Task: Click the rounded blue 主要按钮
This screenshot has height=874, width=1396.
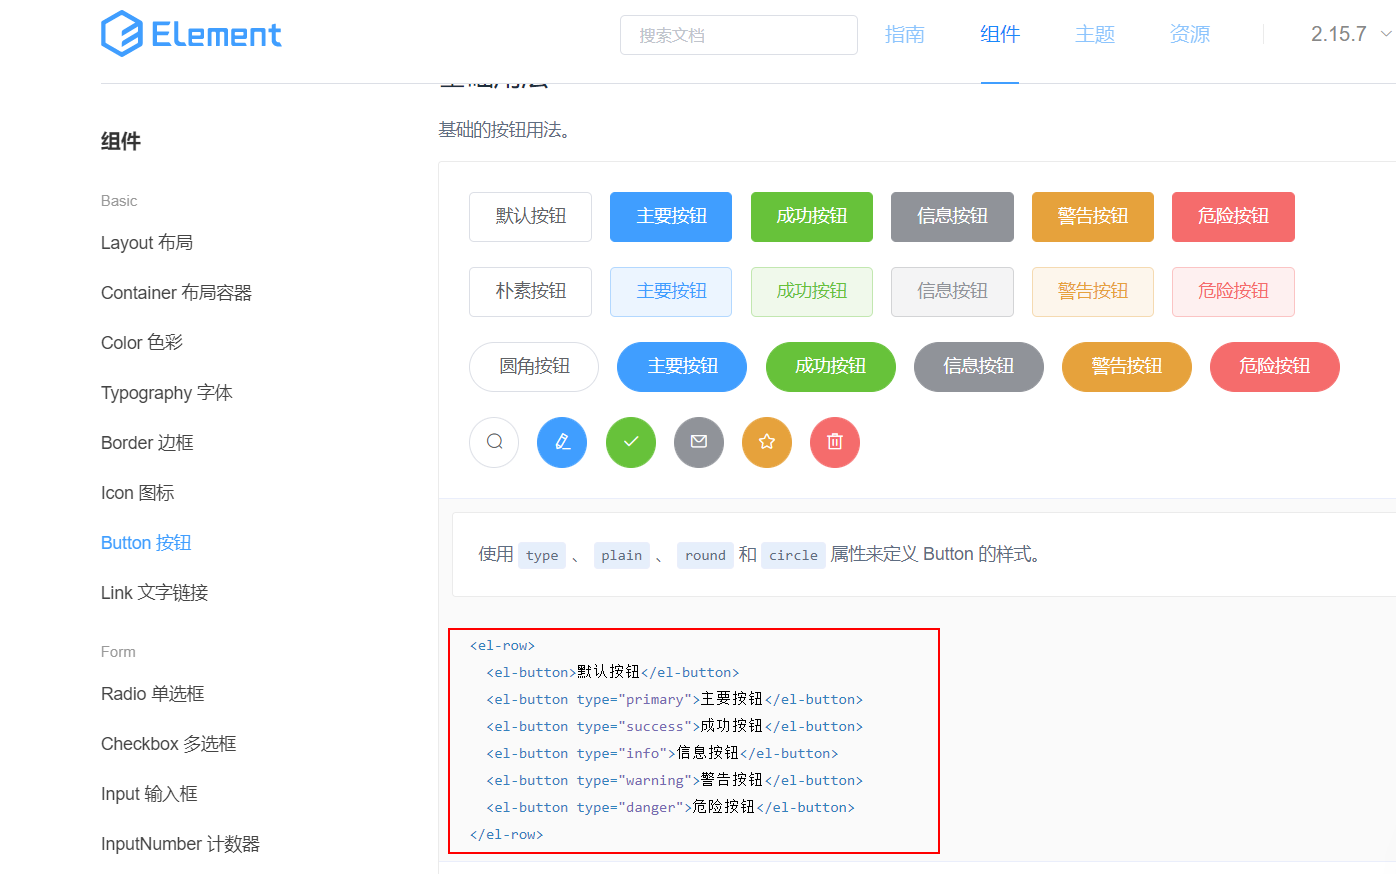Action: [682, 367]
